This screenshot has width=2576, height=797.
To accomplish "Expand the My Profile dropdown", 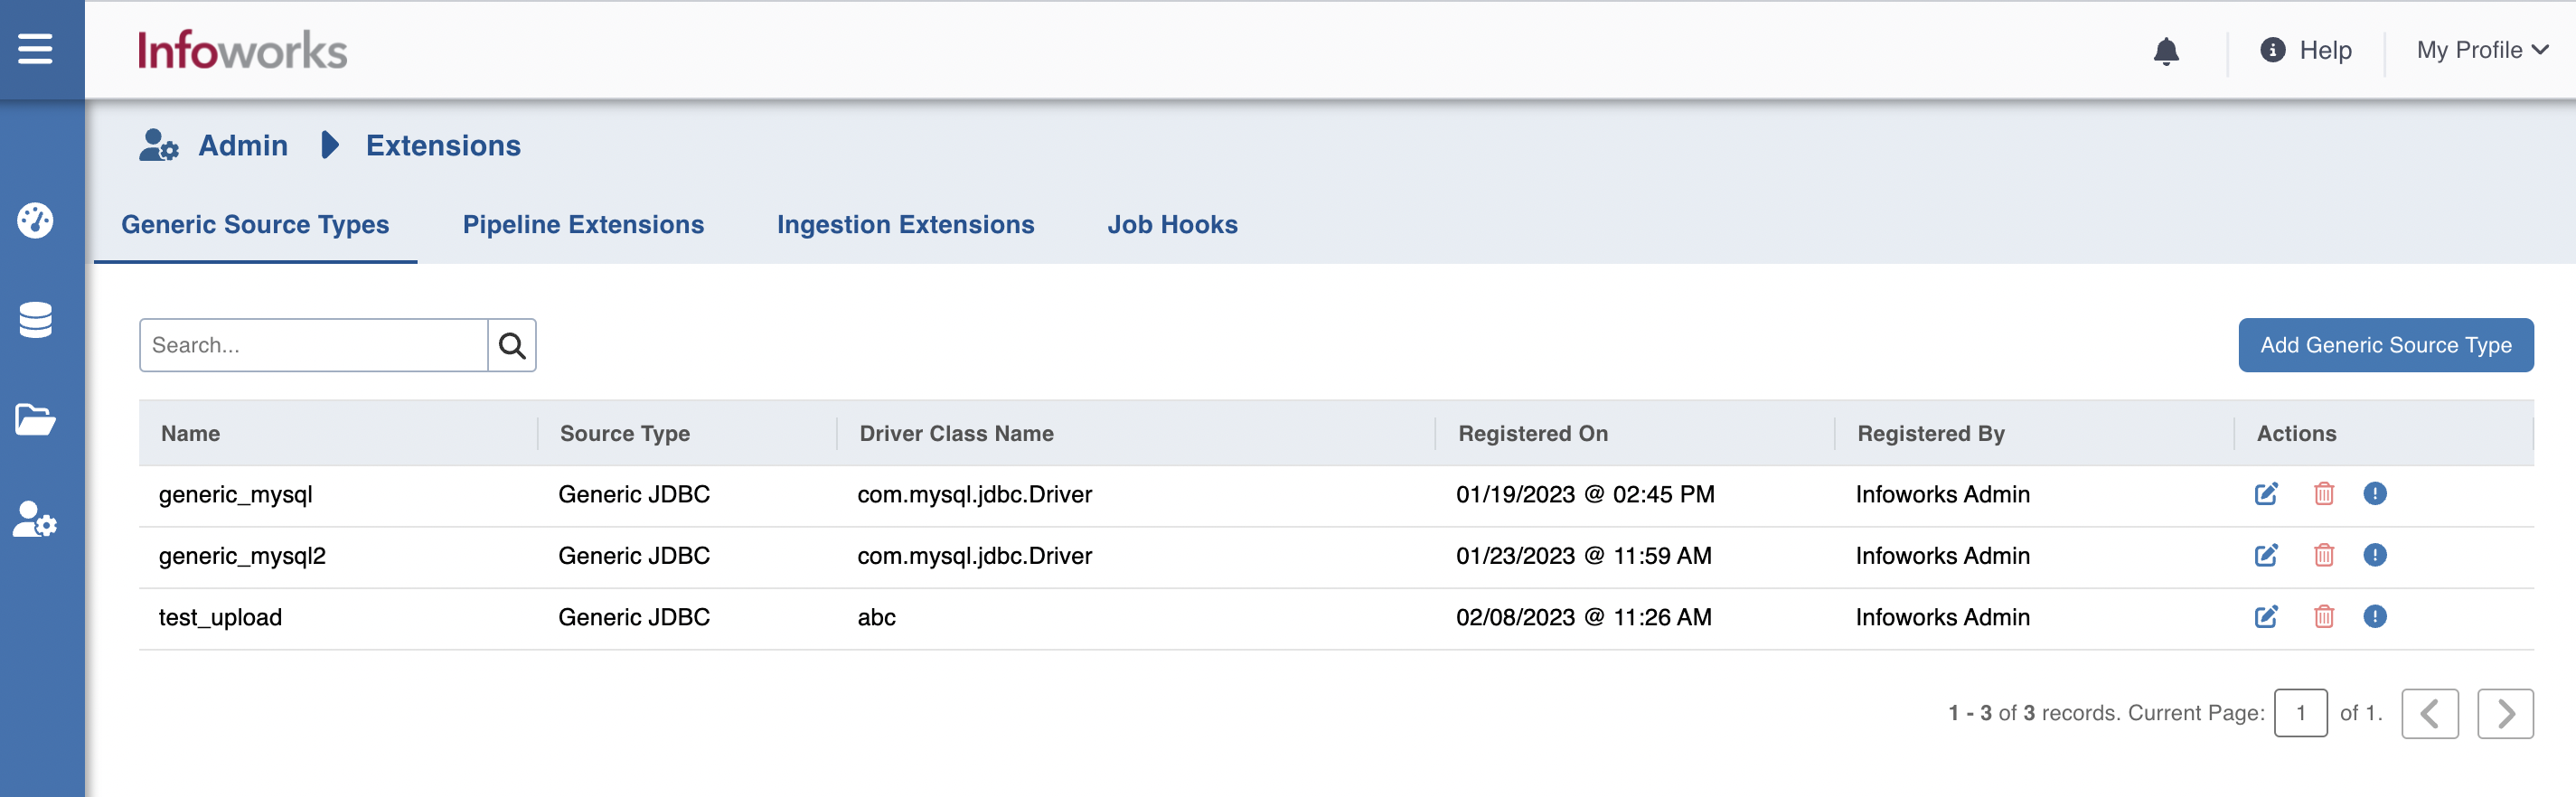I will (x=2482, y=50).
